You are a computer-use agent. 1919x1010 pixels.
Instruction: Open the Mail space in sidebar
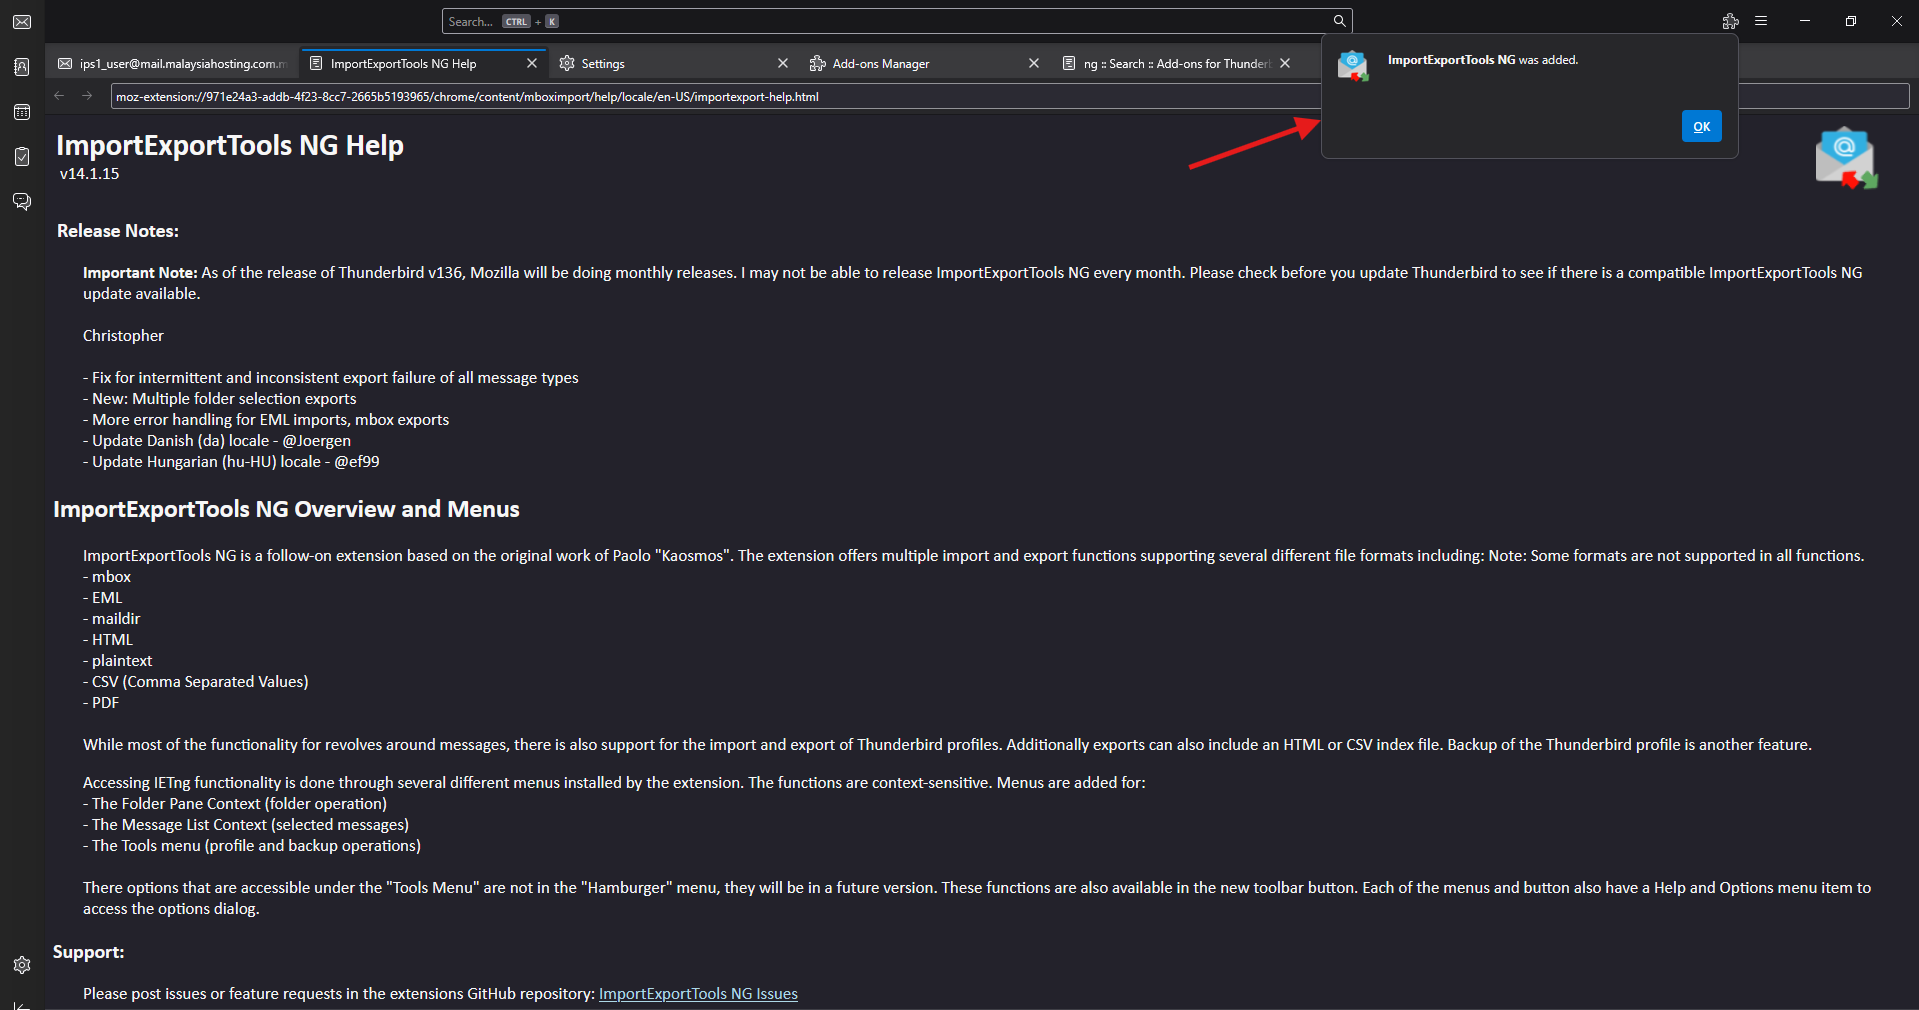(22, 22)
